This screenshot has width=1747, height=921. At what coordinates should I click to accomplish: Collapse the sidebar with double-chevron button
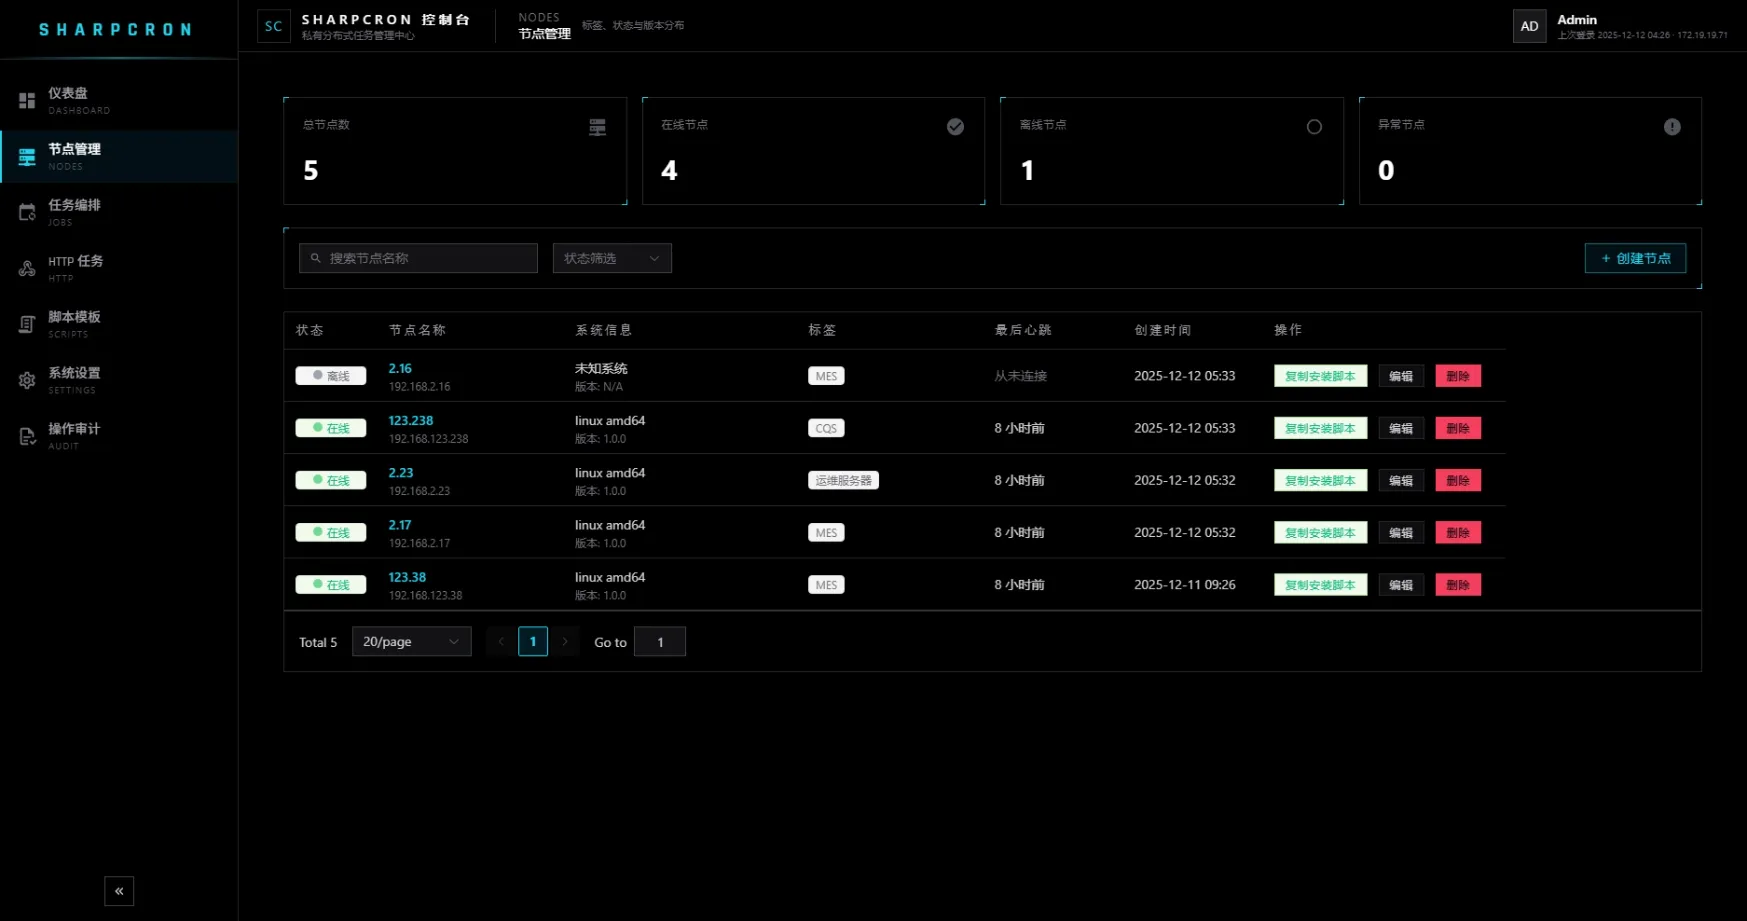click(x=119, y=891)
